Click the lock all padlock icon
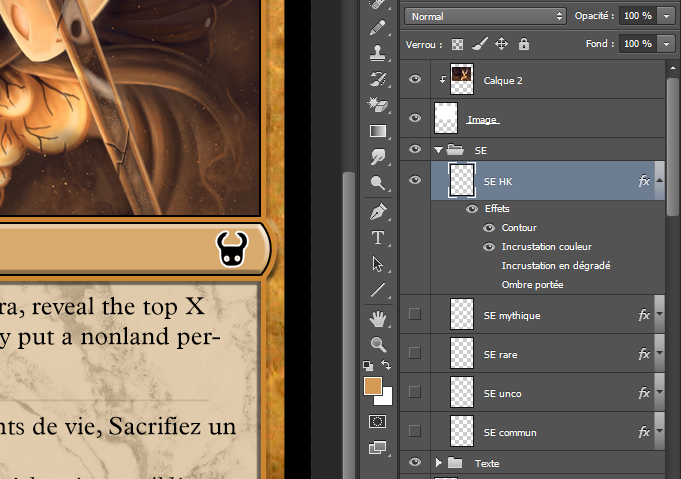This screenshot has height=479, width=681. click(x=524, y=44)
